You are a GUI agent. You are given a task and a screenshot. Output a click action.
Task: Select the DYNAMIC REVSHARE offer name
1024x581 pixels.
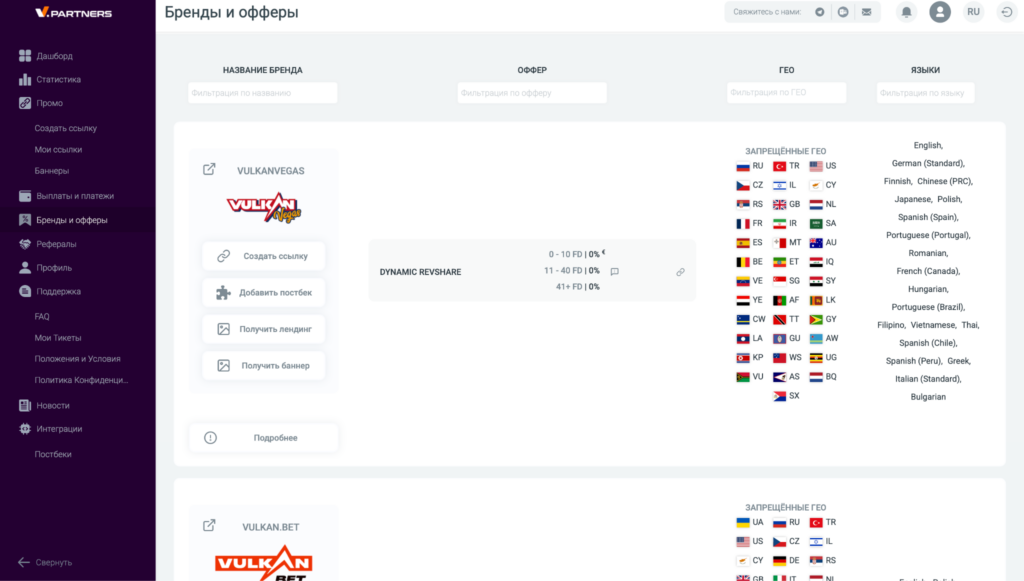pos(421,272)
